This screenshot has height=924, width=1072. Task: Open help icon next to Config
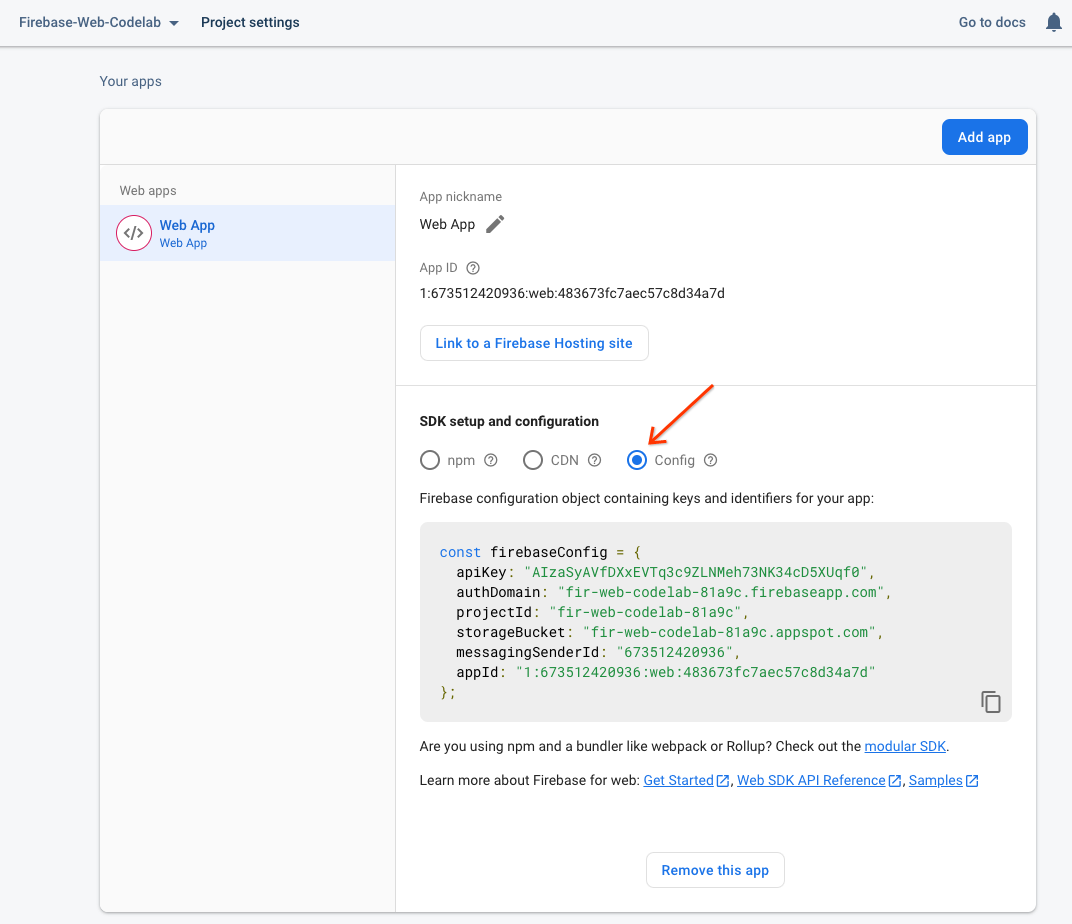[710, 460]
